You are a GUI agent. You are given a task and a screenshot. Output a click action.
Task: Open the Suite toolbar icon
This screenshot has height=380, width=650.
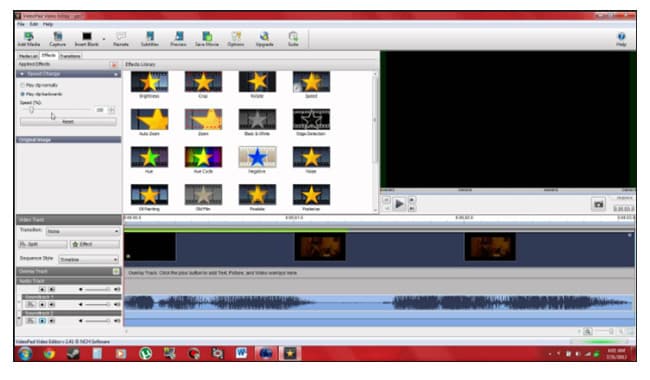(293, 39)
